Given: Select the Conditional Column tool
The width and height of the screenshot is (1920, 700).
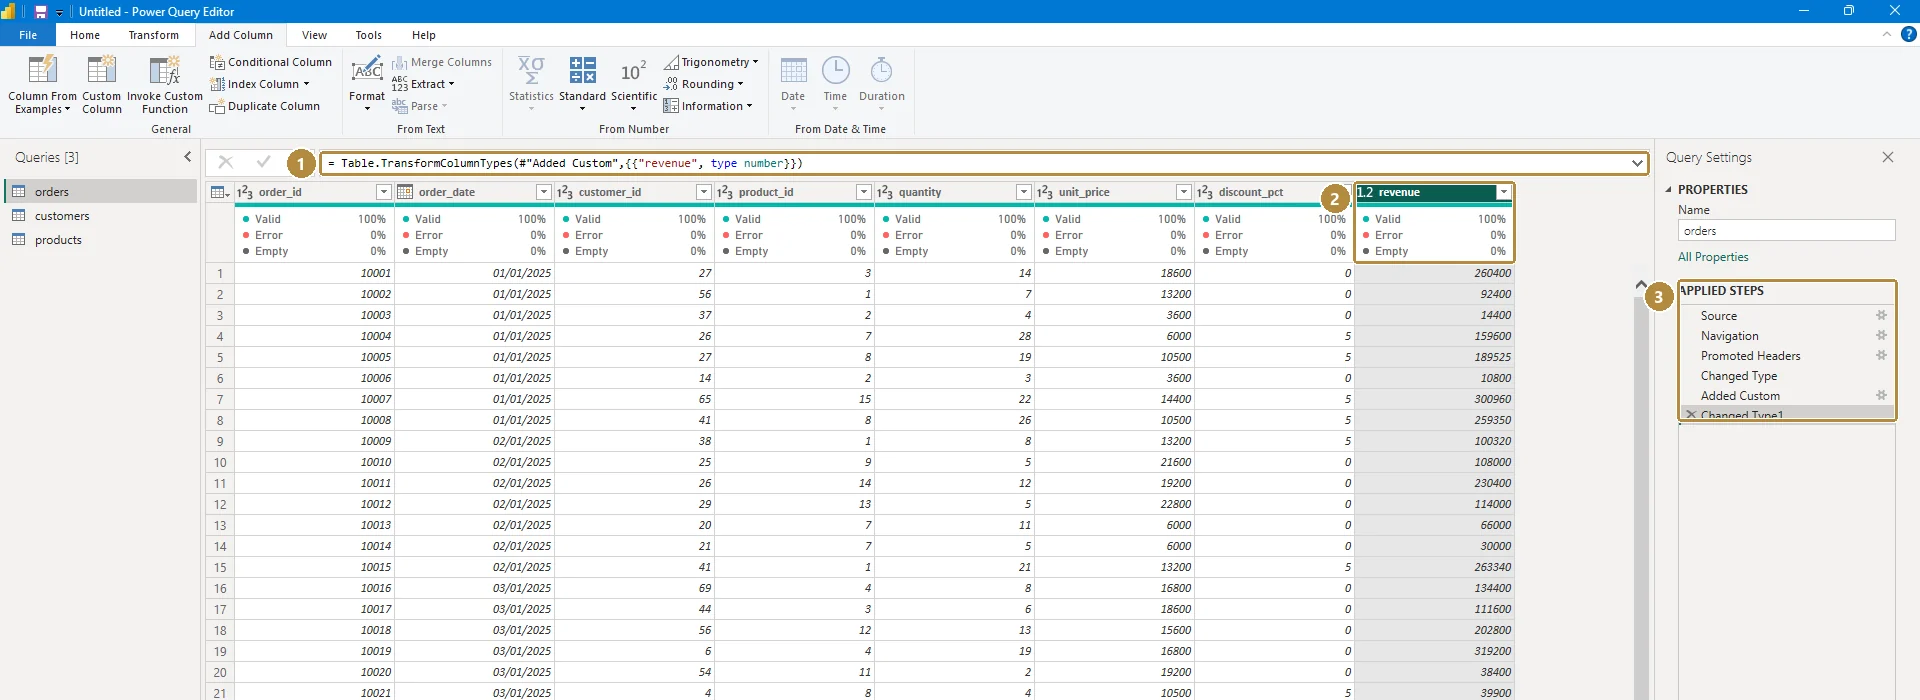Looking at the screenshot, I should tap(270, 62).
